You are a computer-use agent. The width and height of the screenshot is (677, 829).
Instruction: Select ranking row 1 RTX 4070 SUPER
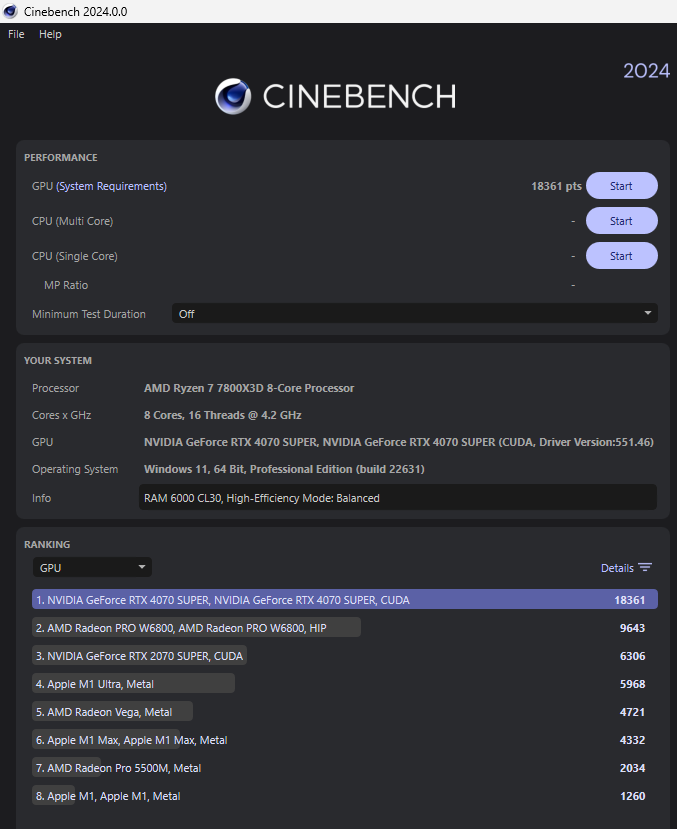[345, 600]
